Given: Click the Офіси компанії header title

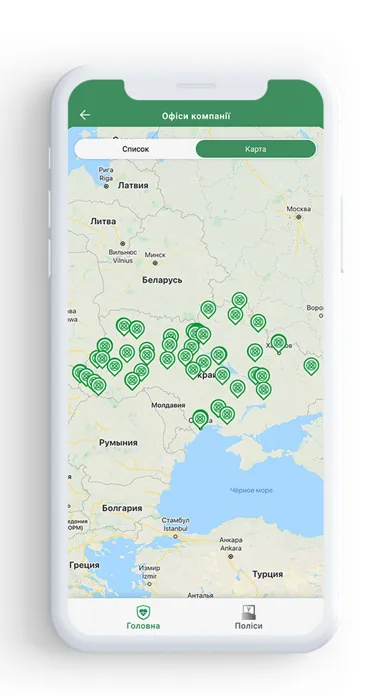Looking at the screenshot, I should point(196,116).
